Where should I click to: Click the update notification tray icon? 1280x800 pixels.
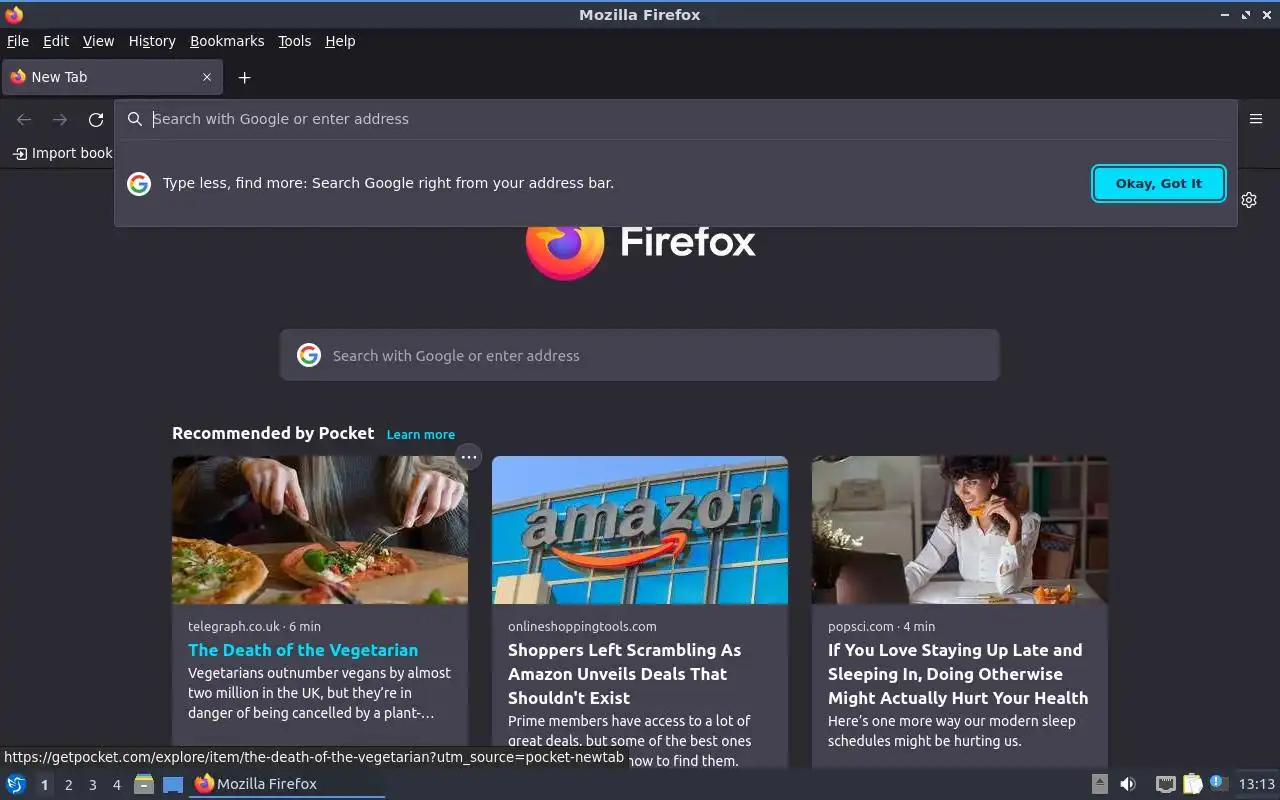1218,783
